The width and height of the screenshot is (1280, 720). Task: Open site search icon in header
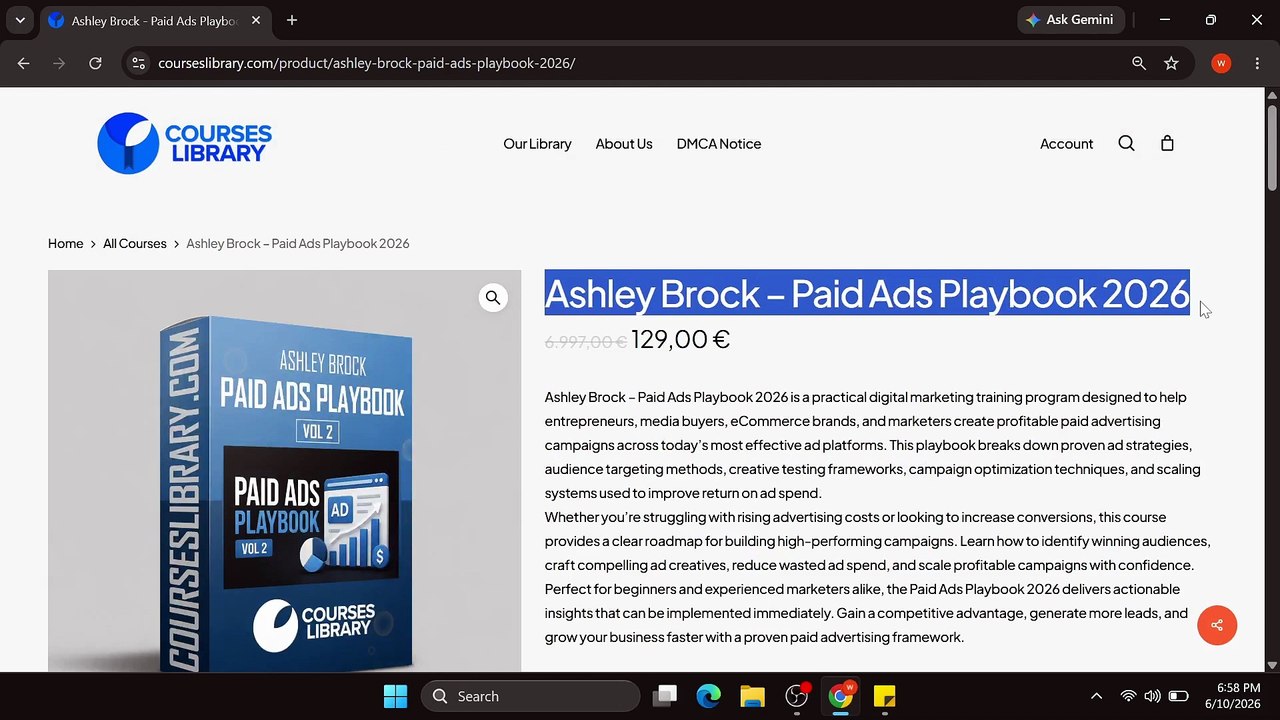pos(1126,143)
